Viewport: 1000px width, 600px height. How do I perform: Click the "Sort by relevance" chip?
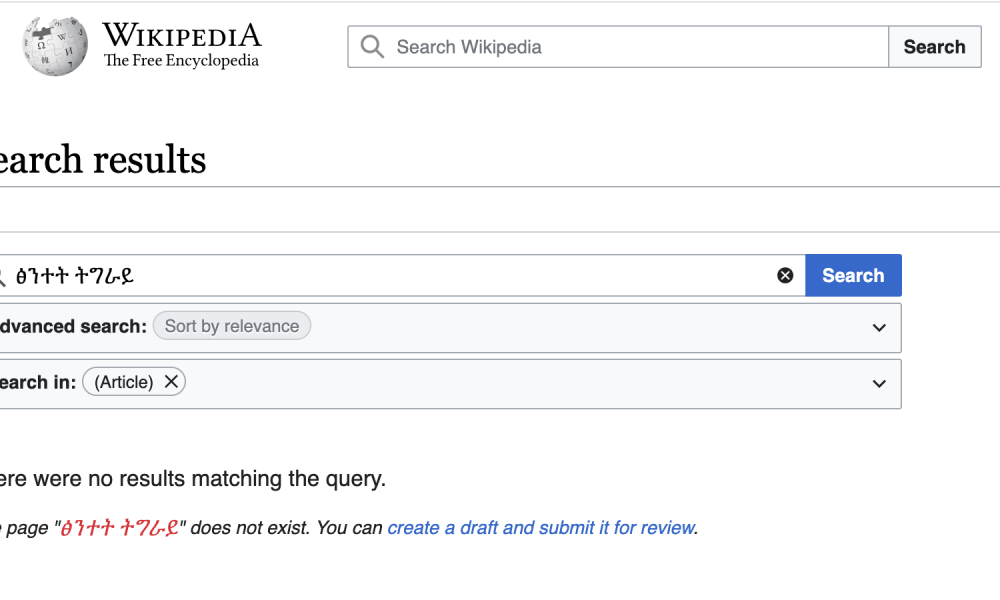(232, 326)
